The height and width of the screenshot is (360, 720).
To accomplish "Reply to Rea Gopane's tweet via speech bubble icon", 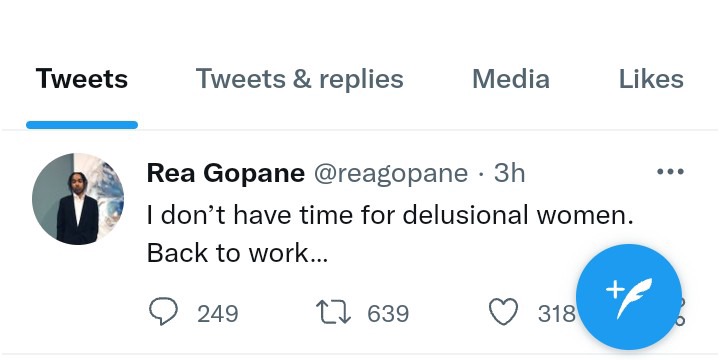I will pyautogui.click(x=163, y=312).
